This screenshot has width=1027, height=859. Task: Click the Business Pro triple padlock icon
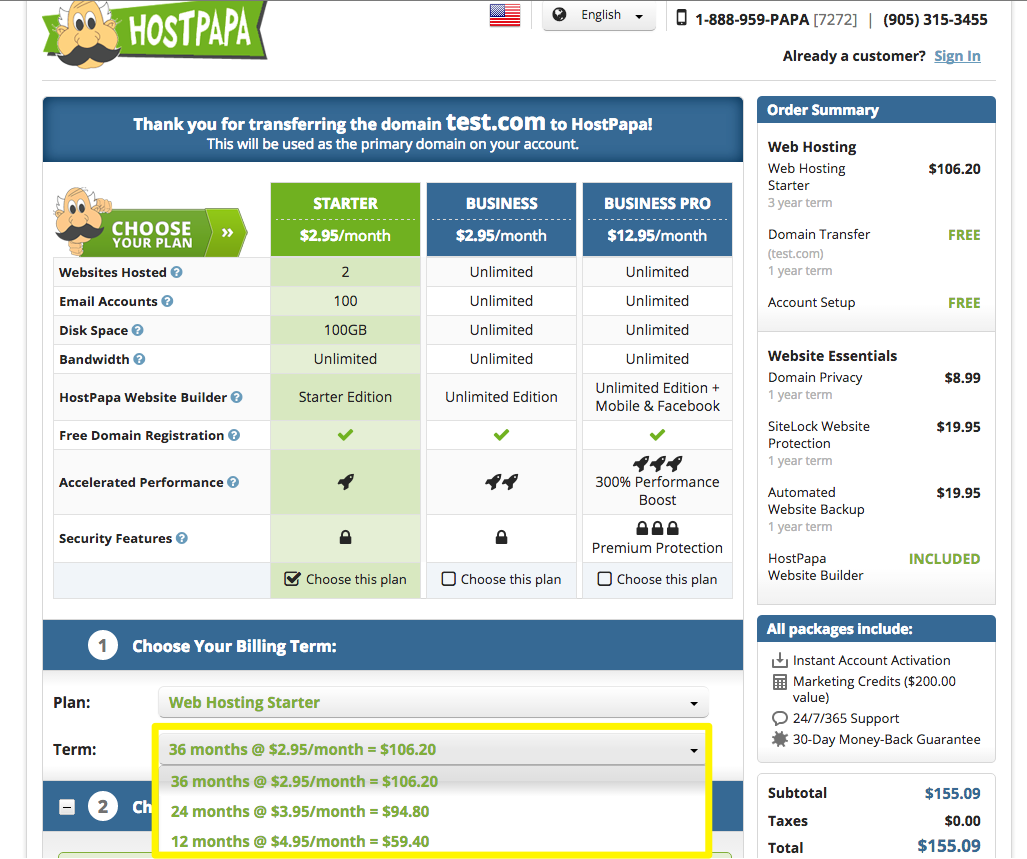tap(657, 528)
